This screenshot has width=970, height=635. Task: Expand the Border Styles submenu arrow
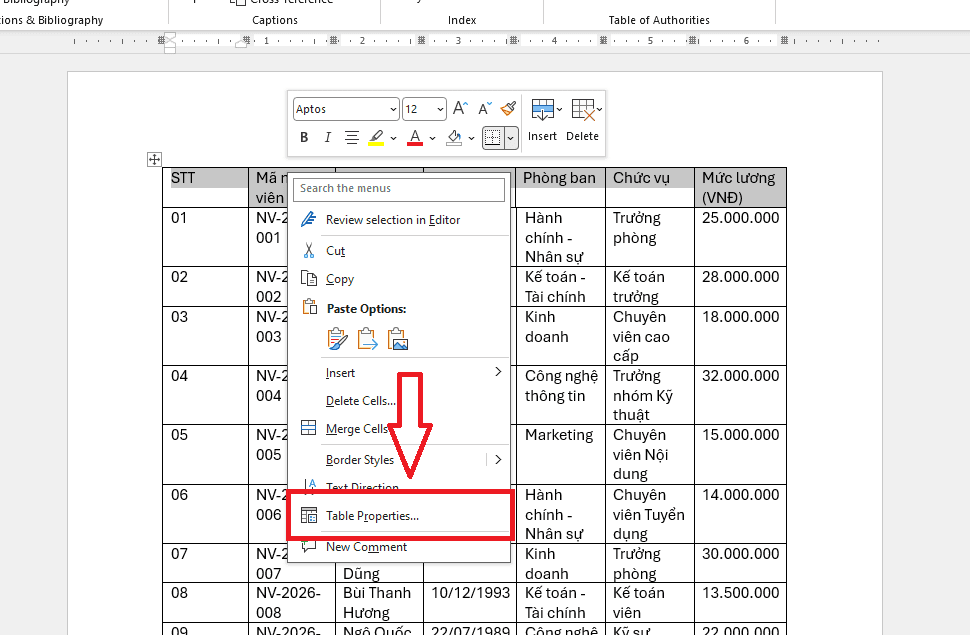(498, 459)
